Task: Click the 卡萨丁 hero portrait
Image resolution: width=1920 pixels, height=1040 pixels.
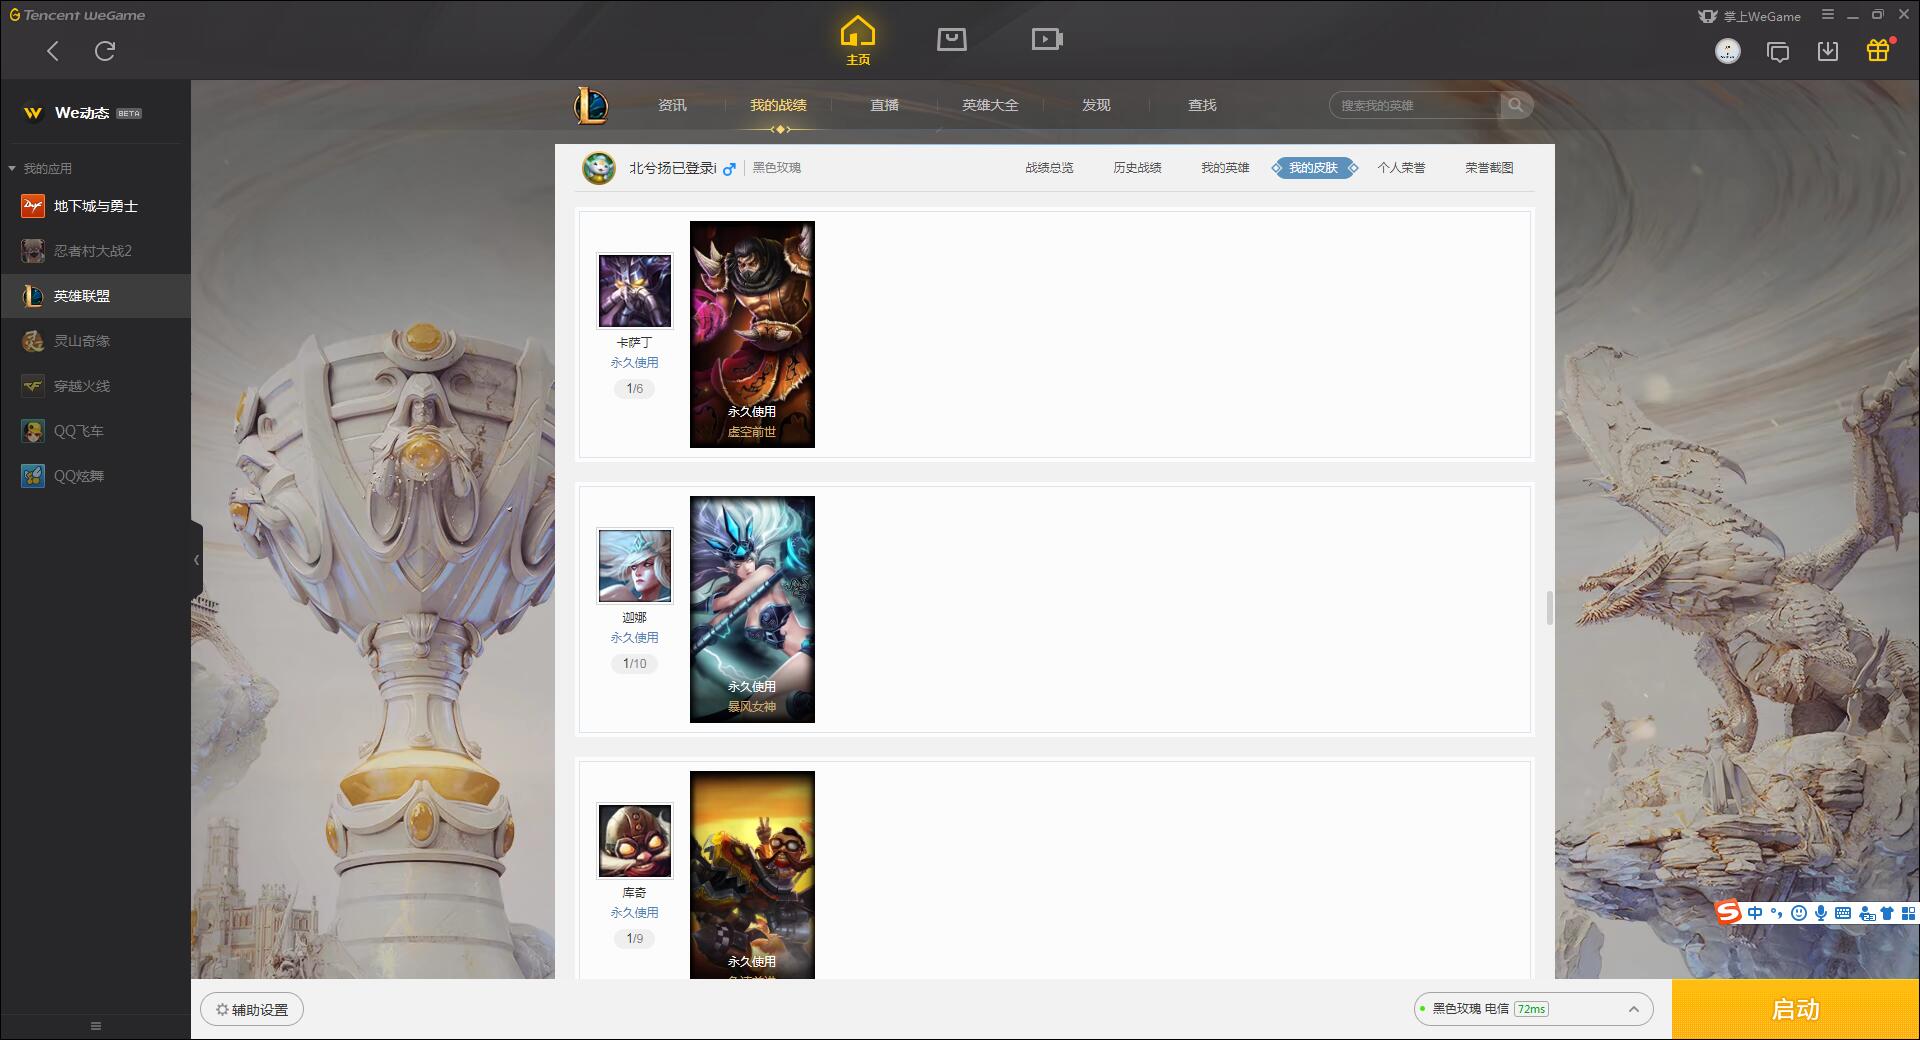Action: (635, 290)
